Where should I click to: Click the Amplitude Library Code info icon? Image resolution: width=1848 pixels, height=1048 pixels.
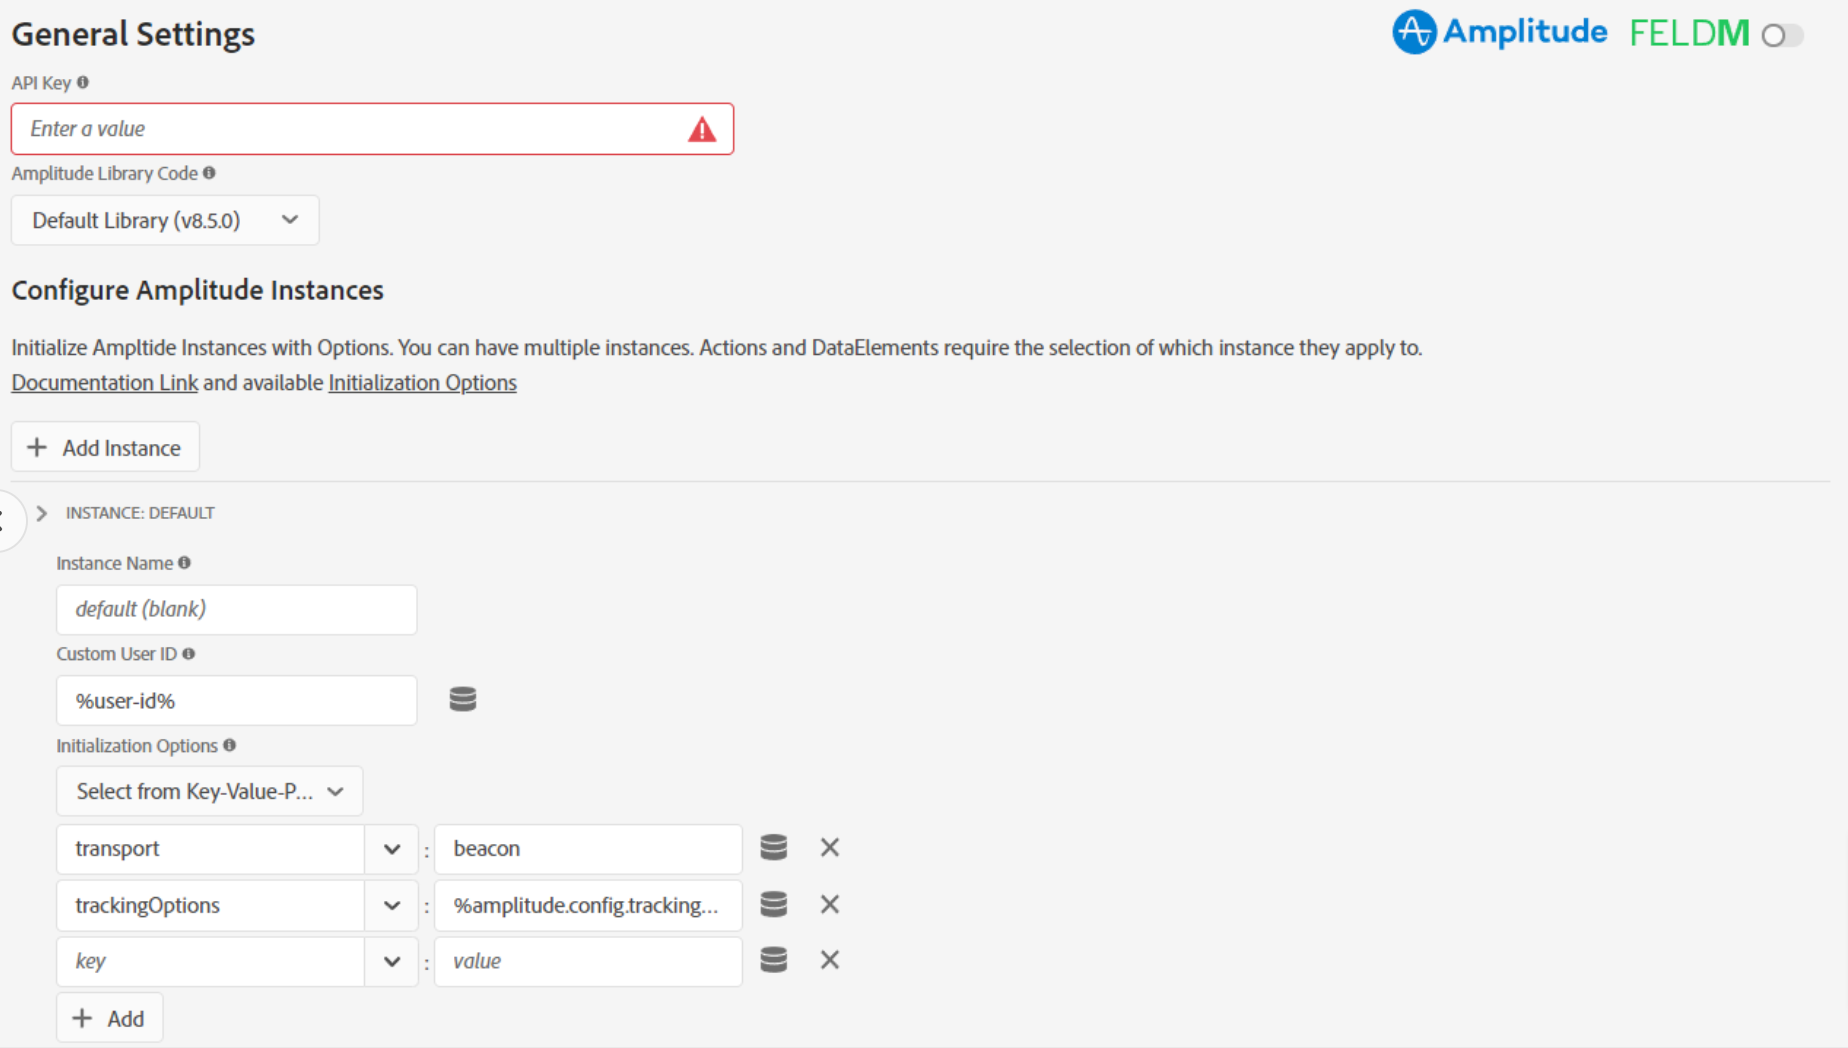coord(209,172)
